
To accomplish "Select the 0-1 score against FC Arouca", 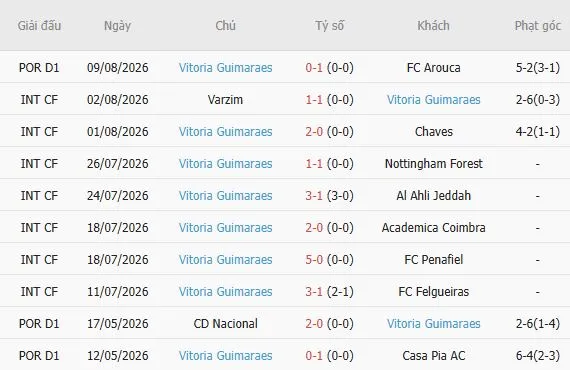I will [x=314, y=68].
